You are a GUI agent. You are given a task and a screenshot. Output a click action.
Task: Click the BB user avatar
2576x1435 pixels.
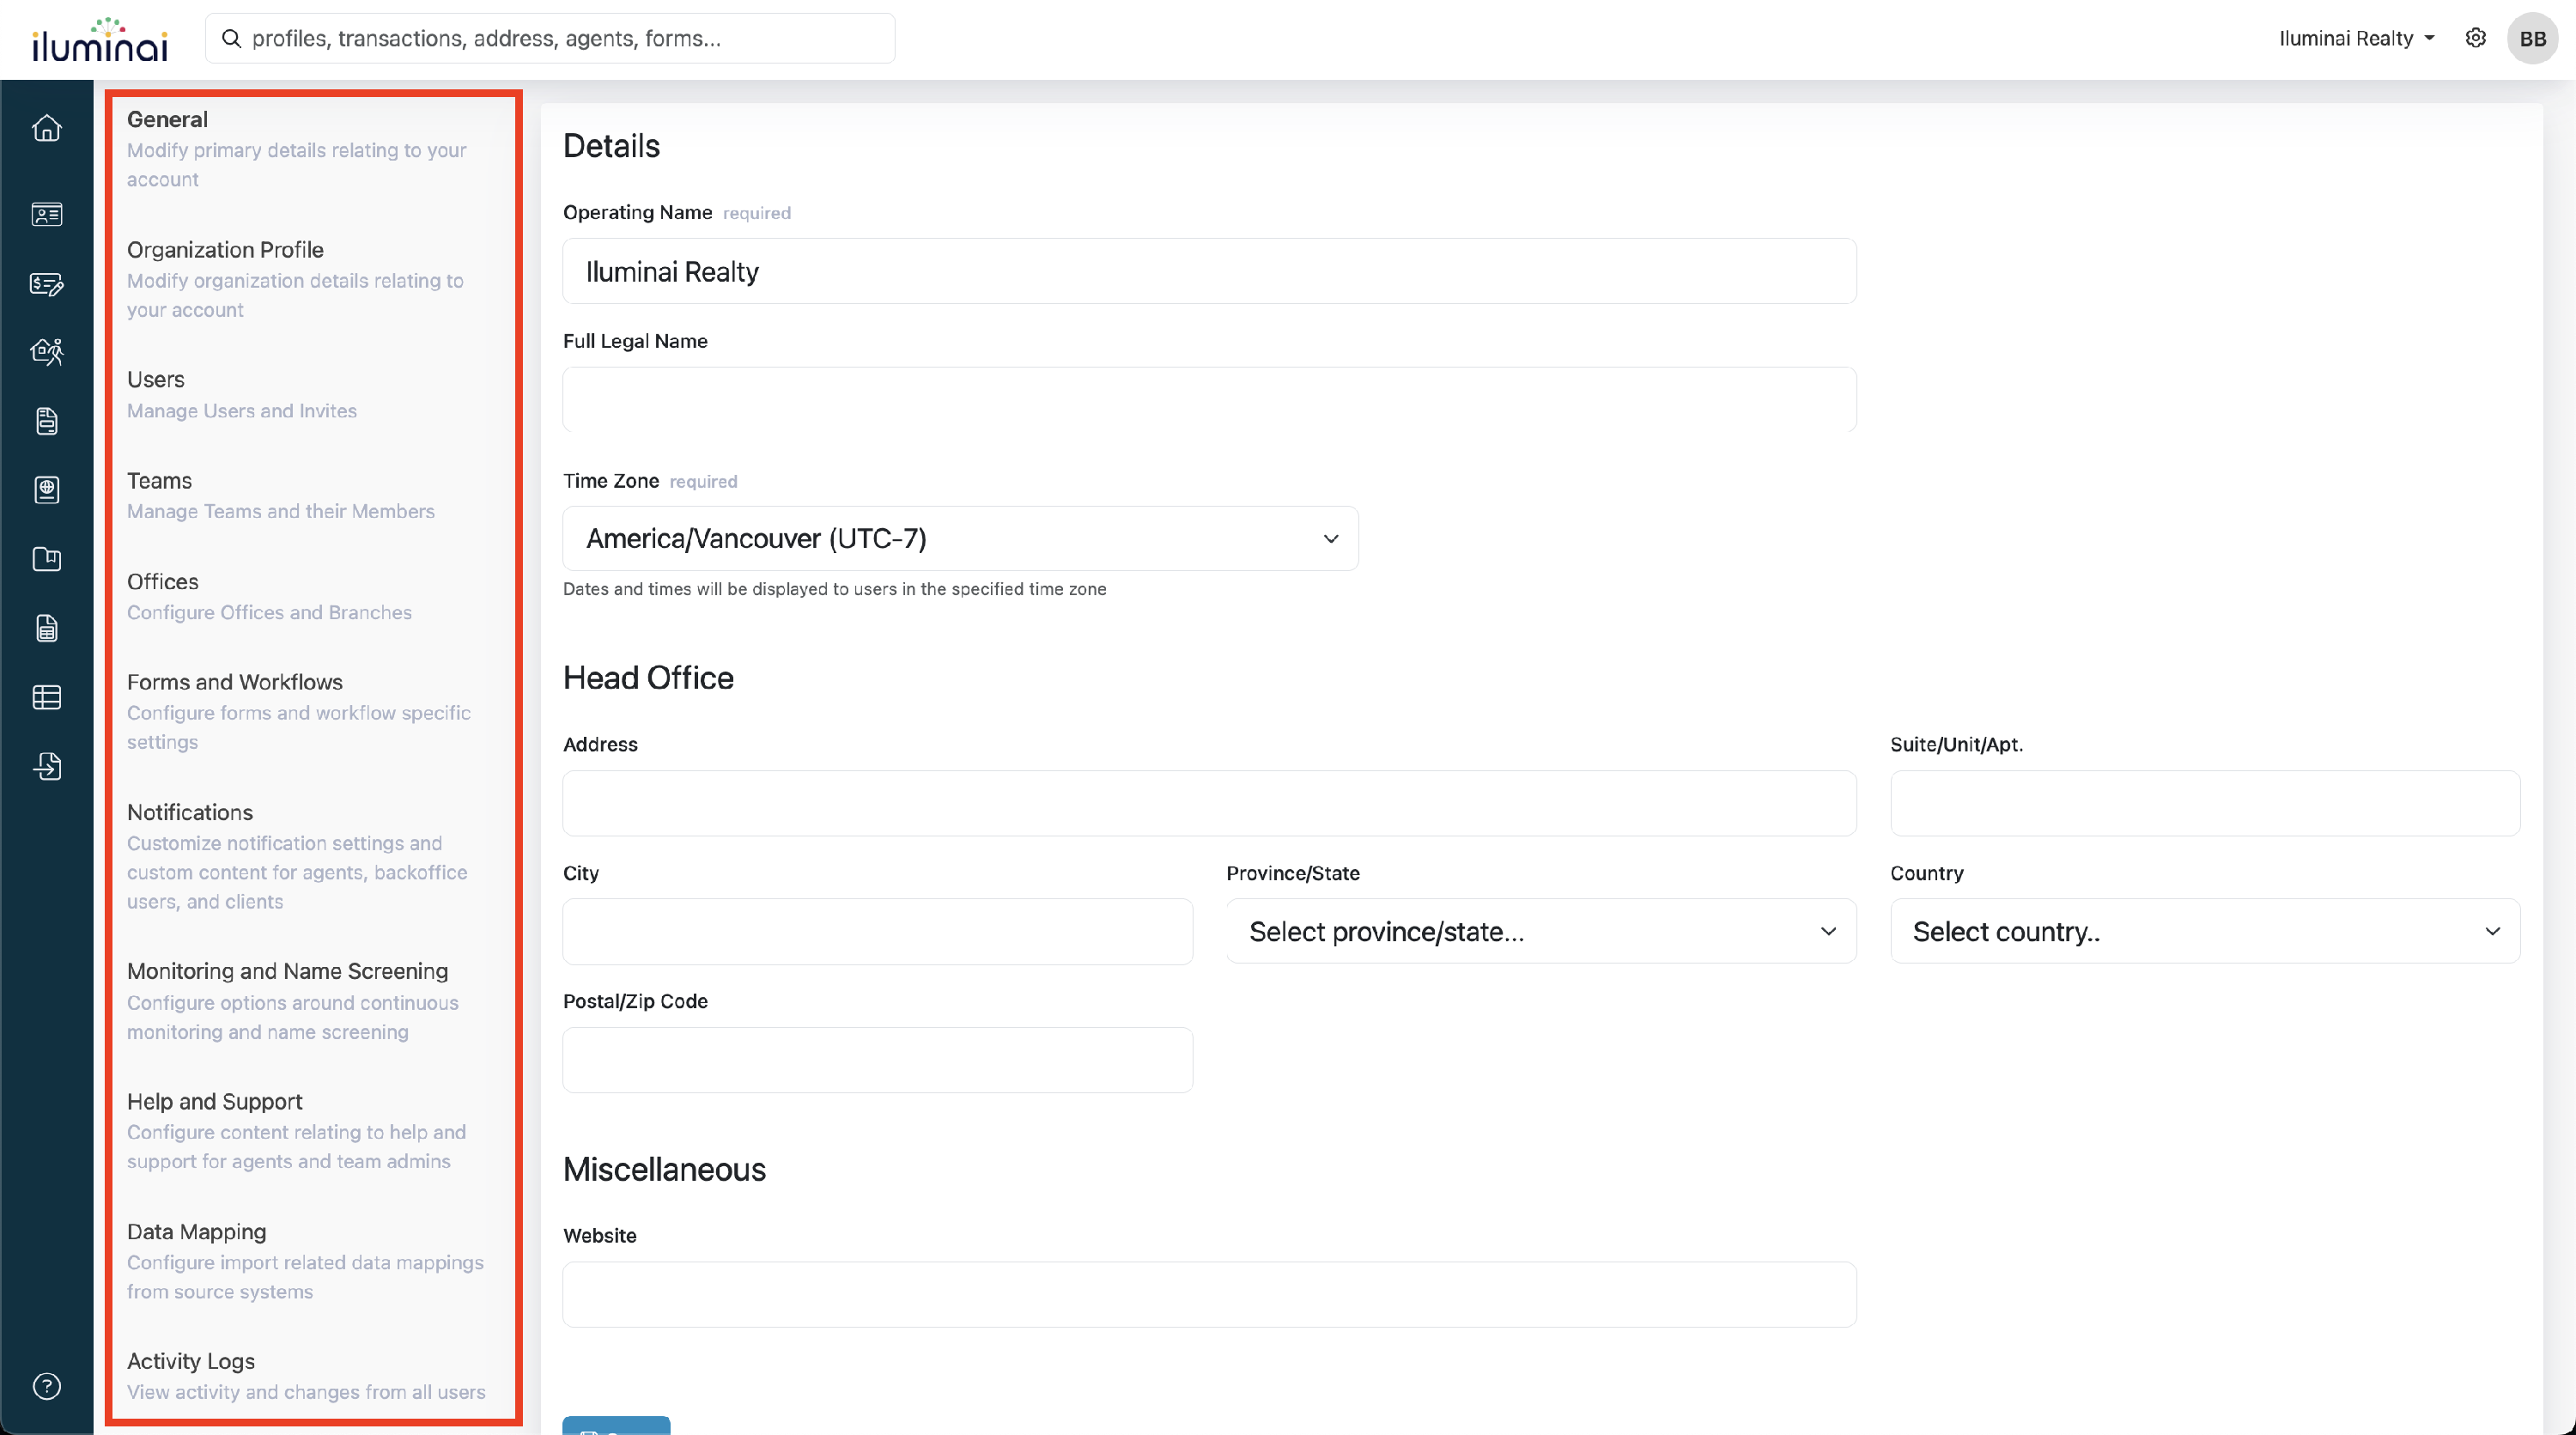point(2532,39)
